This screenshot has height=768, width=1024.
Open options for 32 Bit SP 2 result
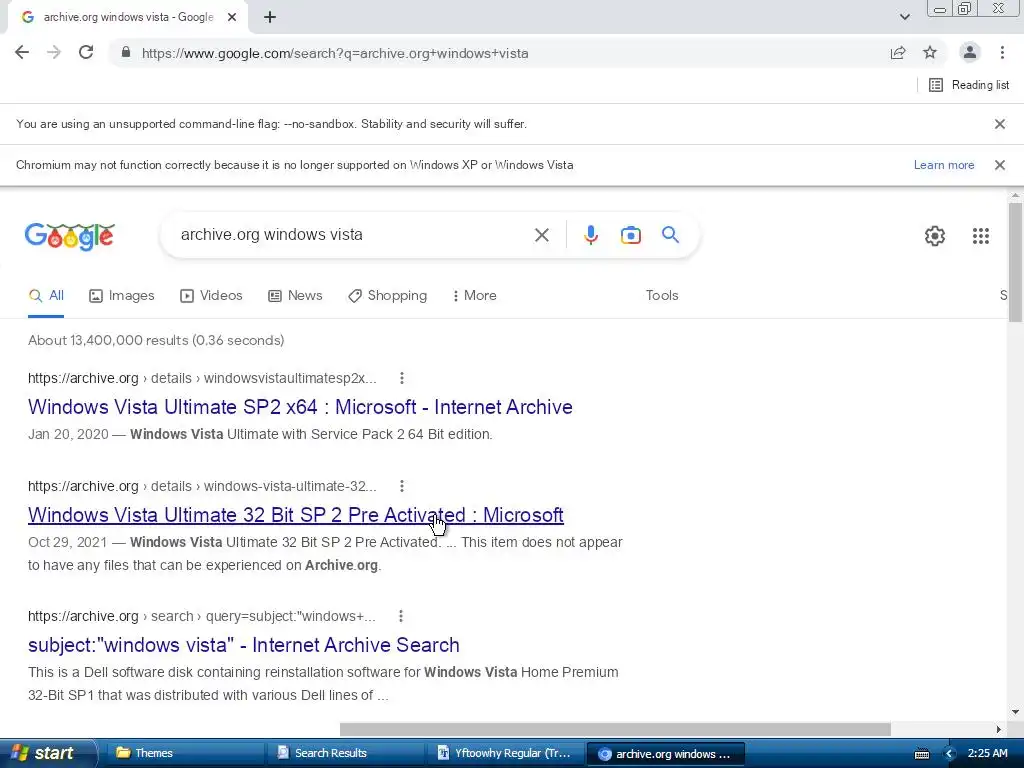click(x=402, y=486)
